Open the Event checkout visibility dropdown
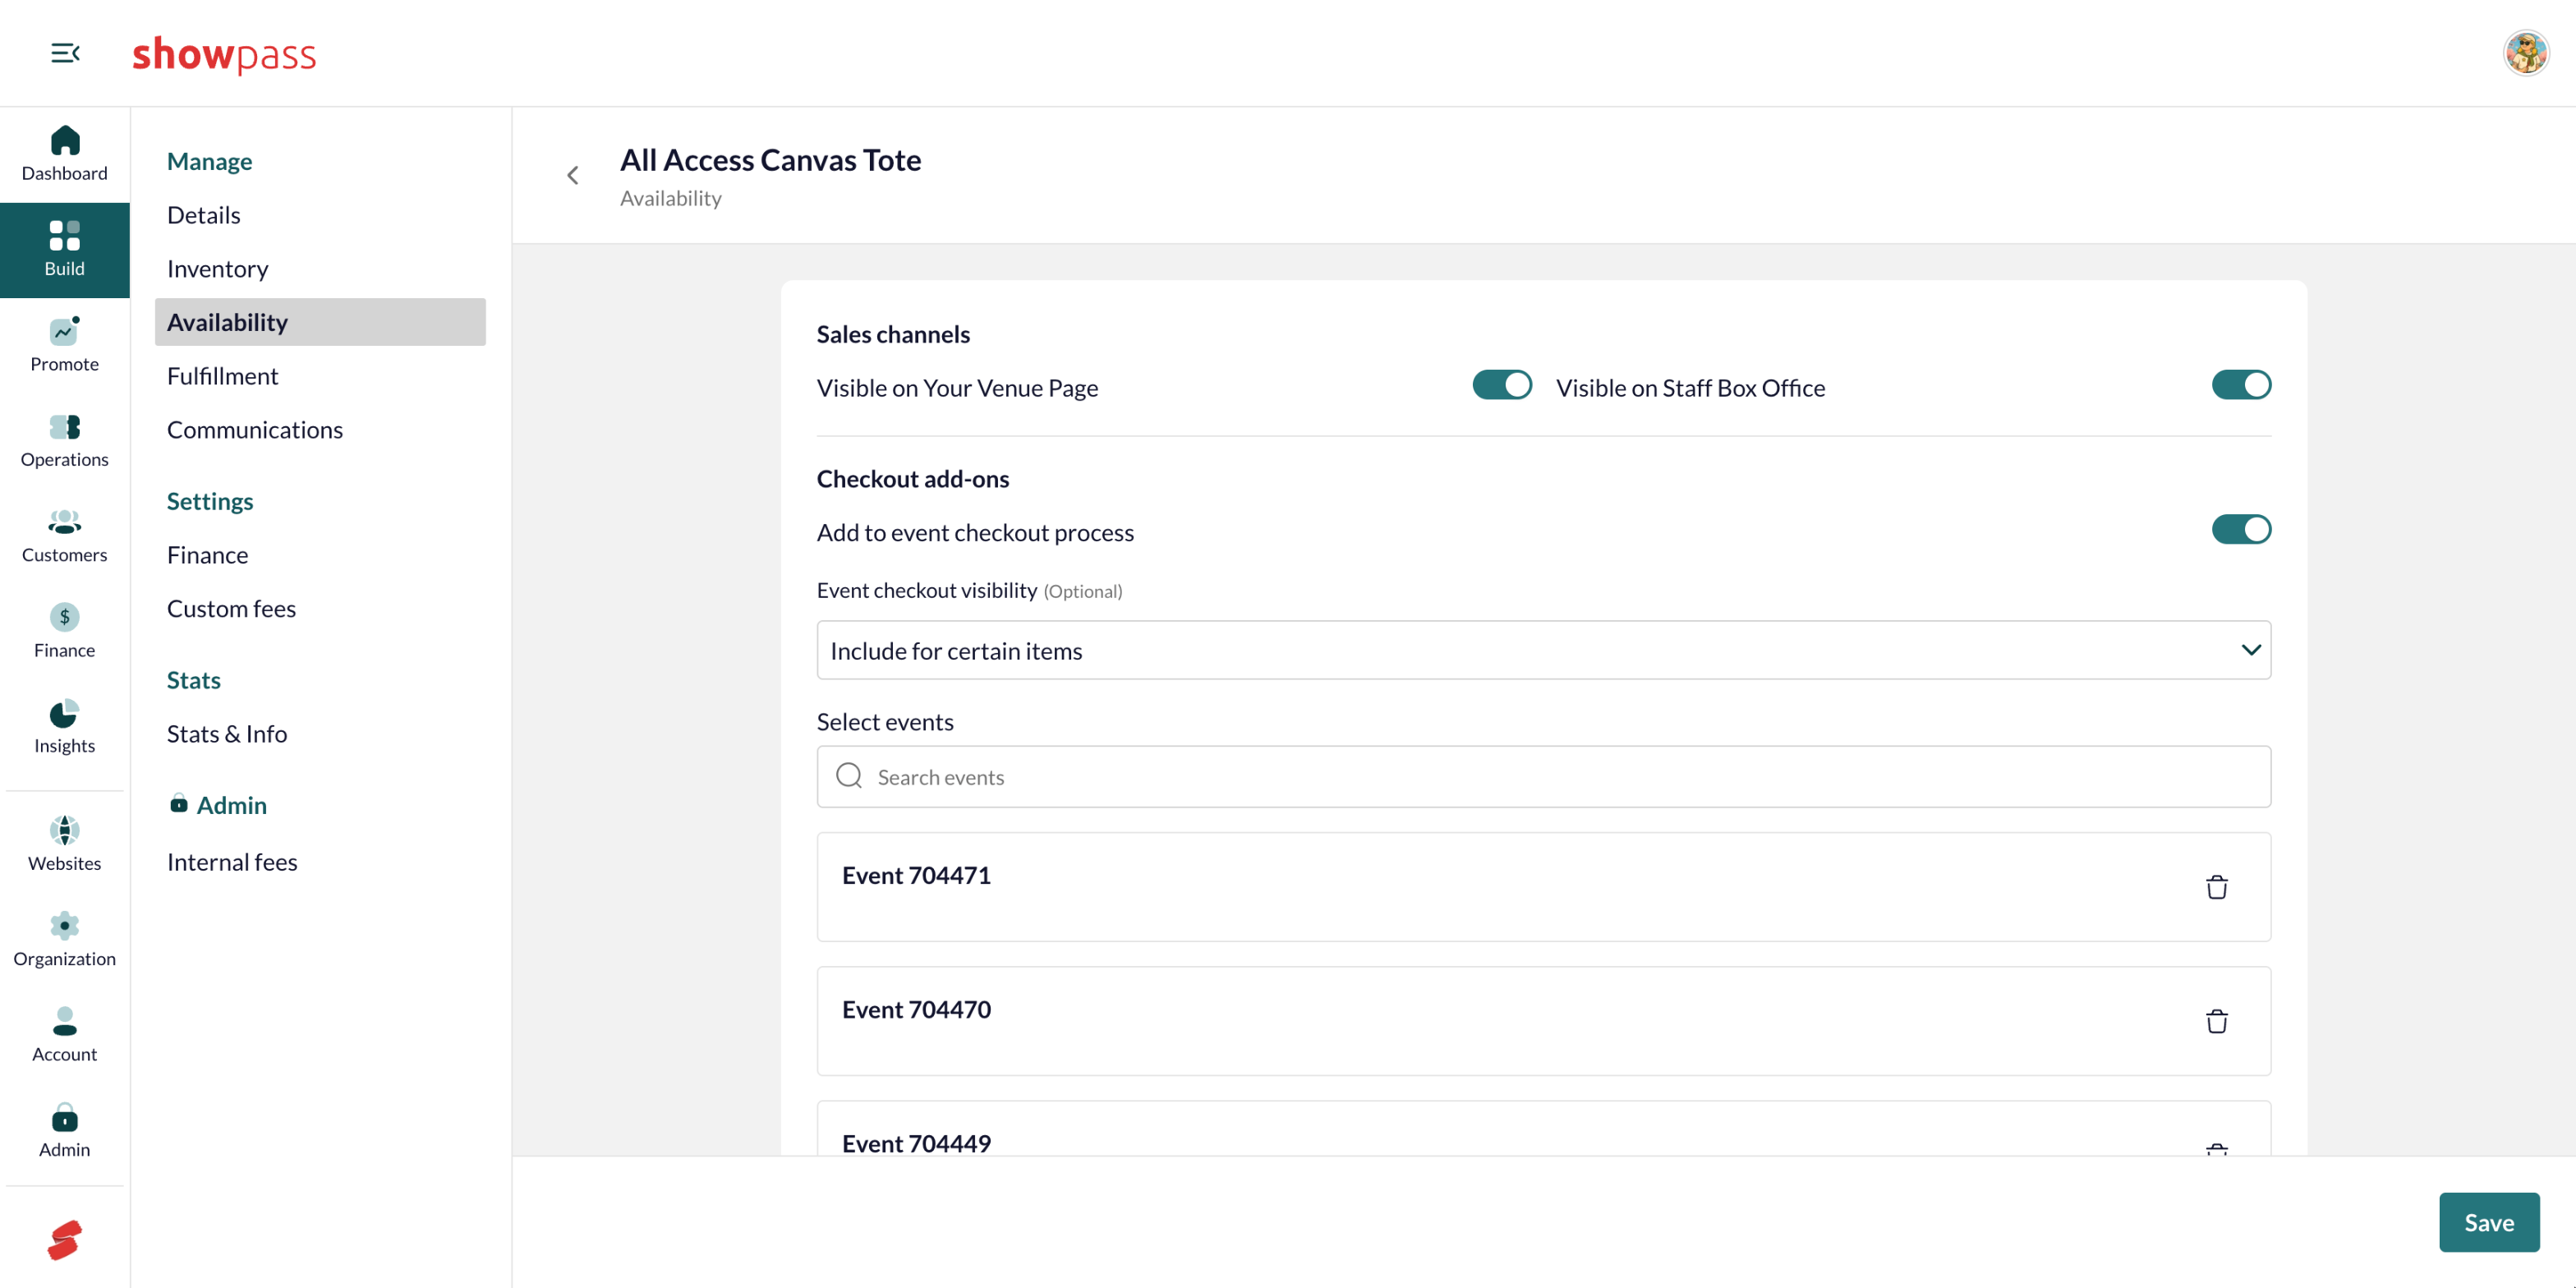Viewport: 2576px width, 1288px height. pyautogui.click(x=1543, y=650)
